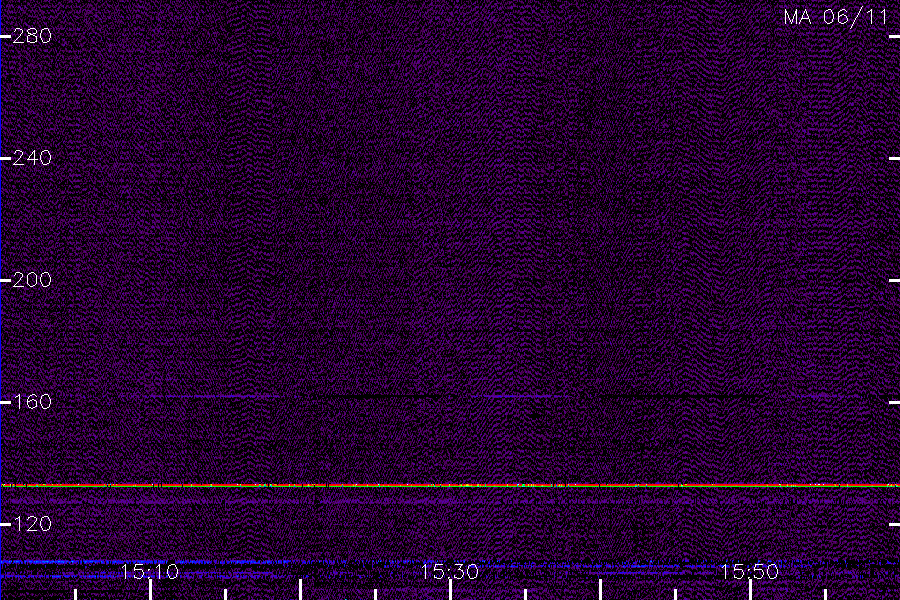Viewport: 900px width, 600px height.
Task: Click the MA 06/11 station date label
Action: [x=836, y=17]
